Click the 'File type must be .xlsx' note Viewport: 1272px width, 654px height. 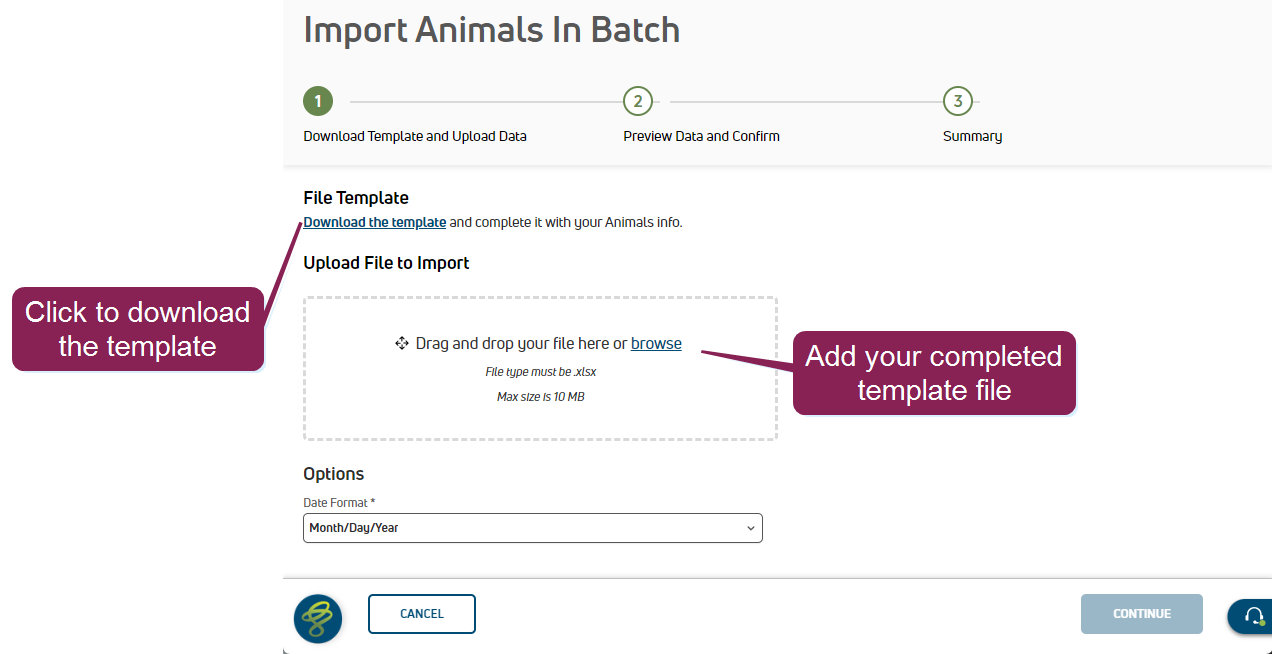540,372
